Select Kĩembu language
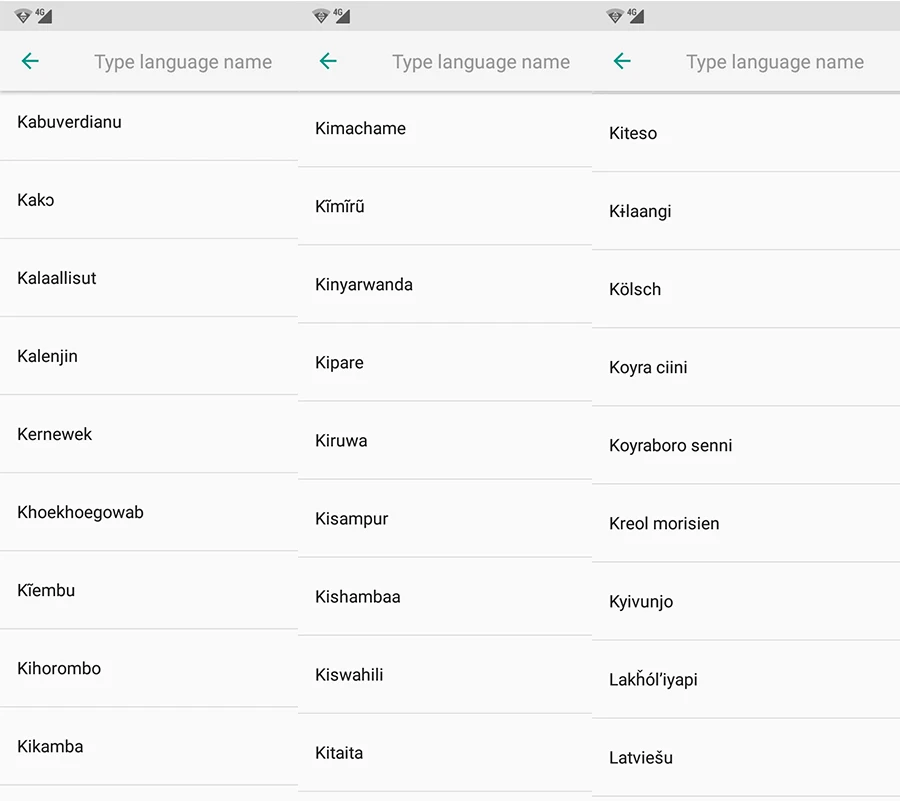Image resolution: width=900 pixels, height=801 pixels. [x=149, y=590]
